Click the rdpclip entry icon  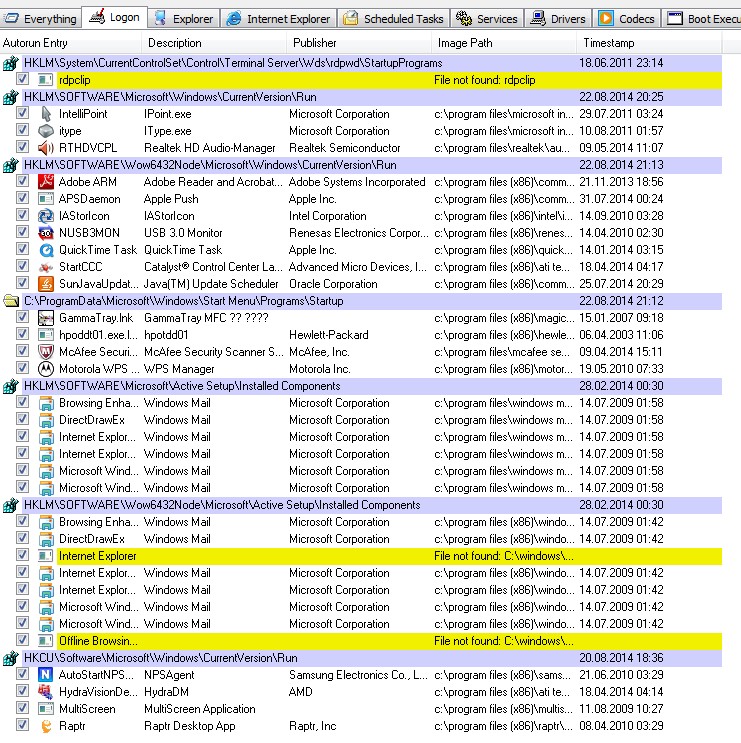45,80
